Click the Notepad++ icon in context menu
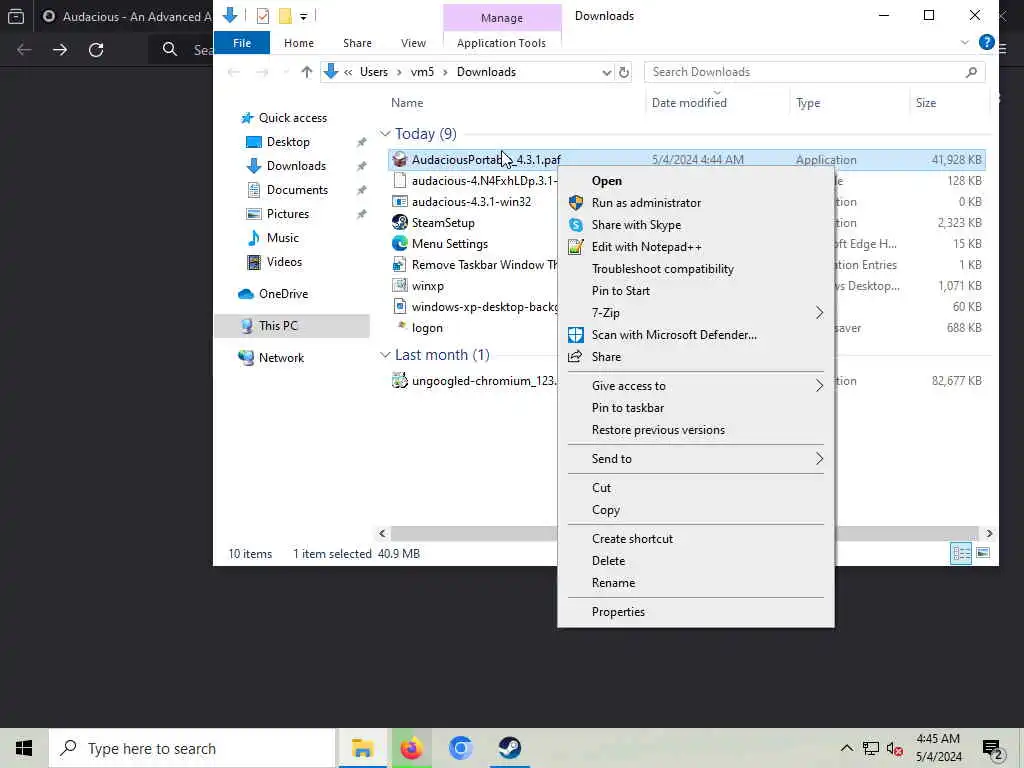 click(575, 247)
